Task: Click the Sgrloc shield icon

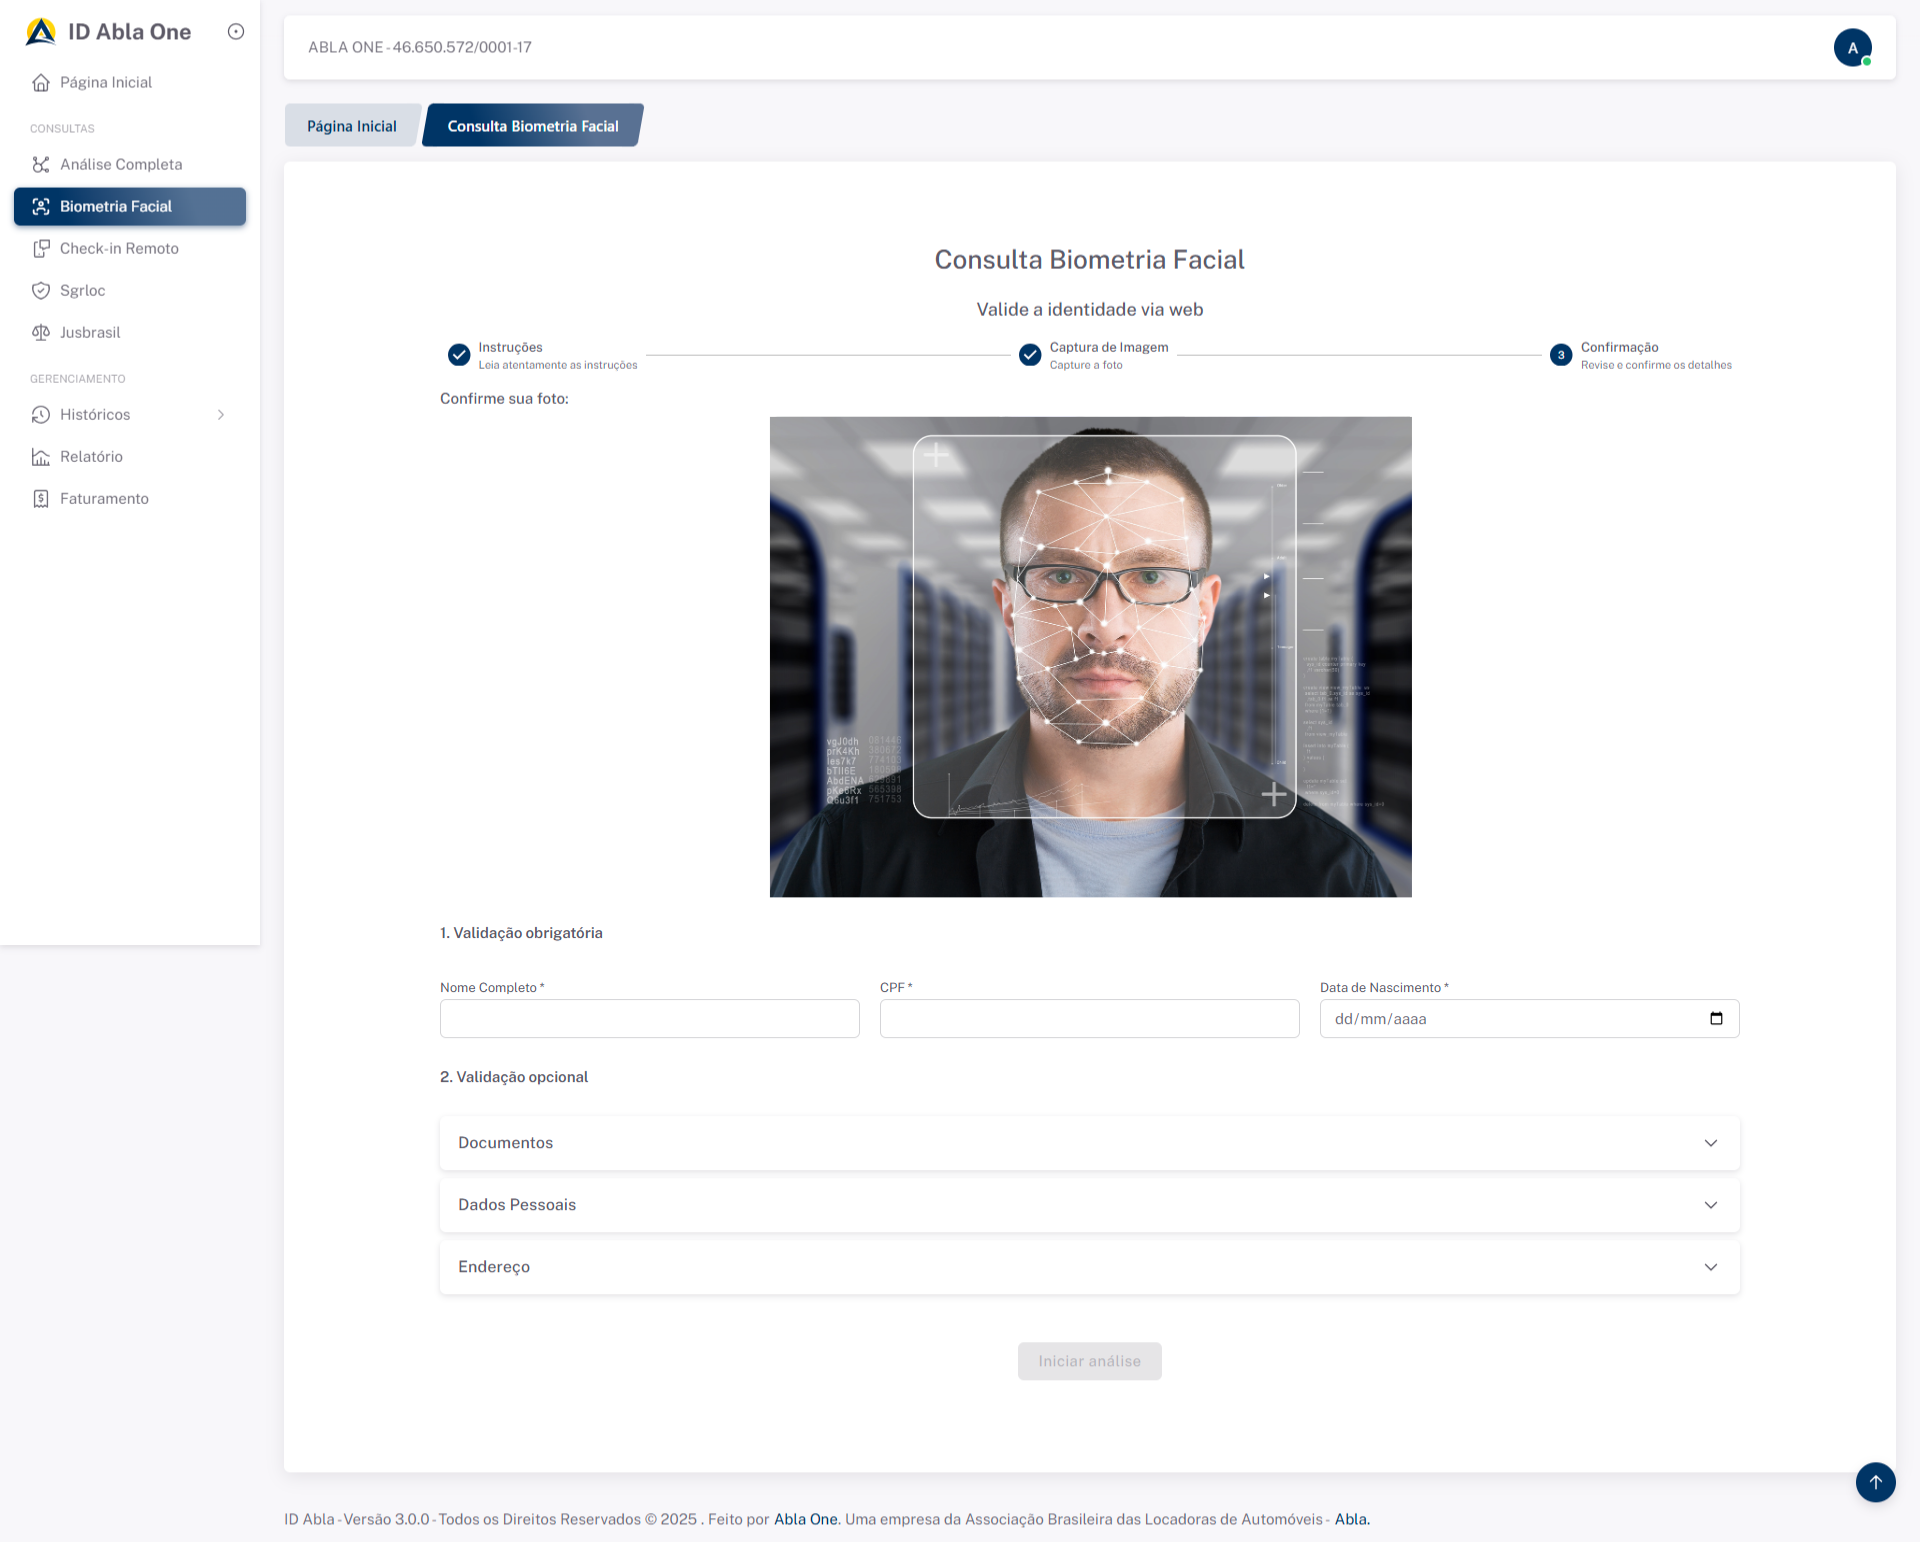Action: [41, 291]
